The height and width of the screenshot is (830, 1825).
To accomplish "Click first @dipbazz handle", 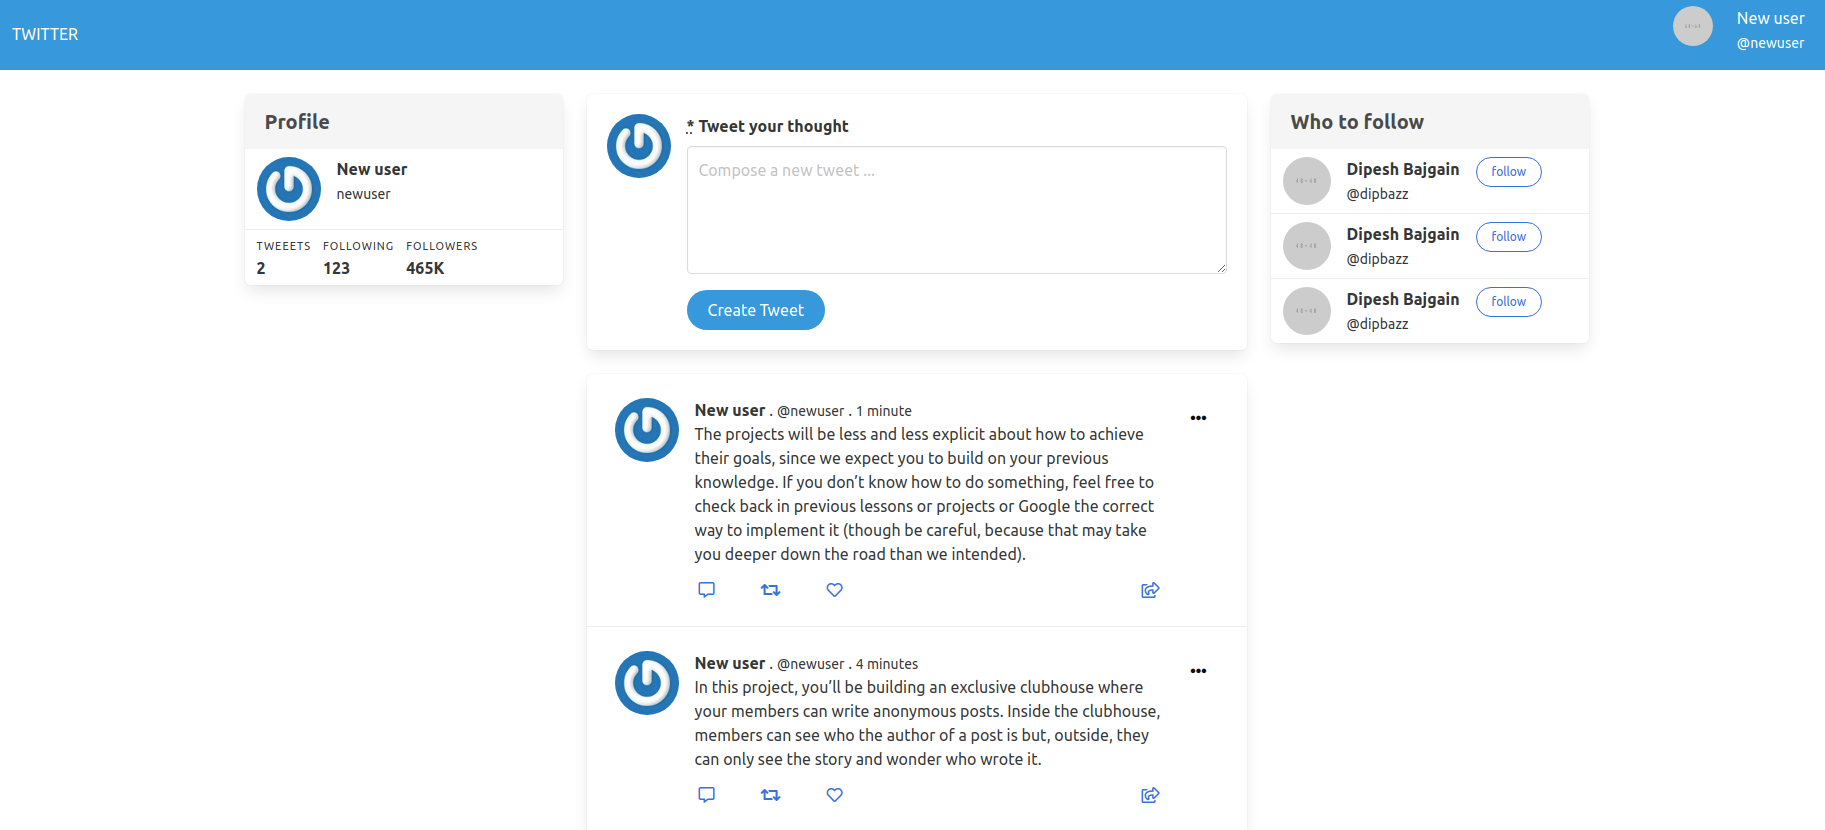I will (x=1377, y=194).
